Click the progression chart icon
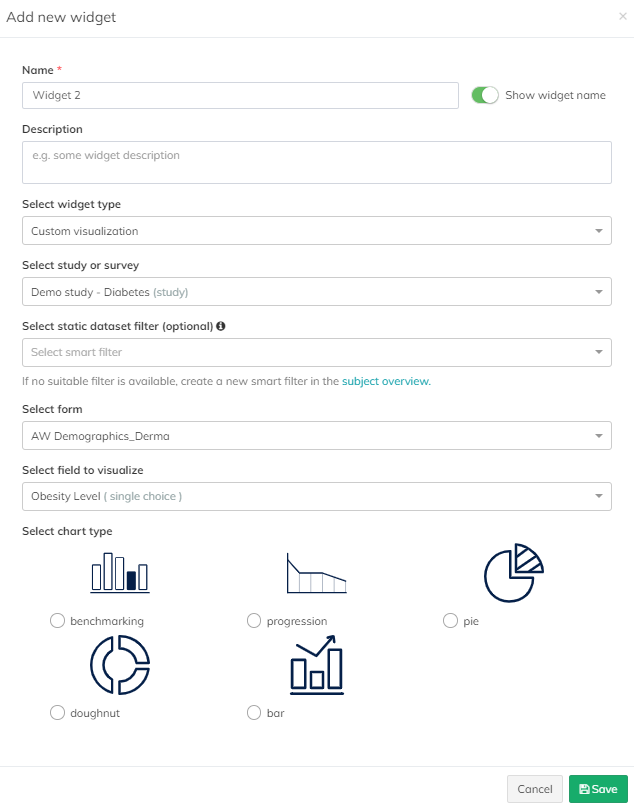634x809 pixels. (316, 574)
